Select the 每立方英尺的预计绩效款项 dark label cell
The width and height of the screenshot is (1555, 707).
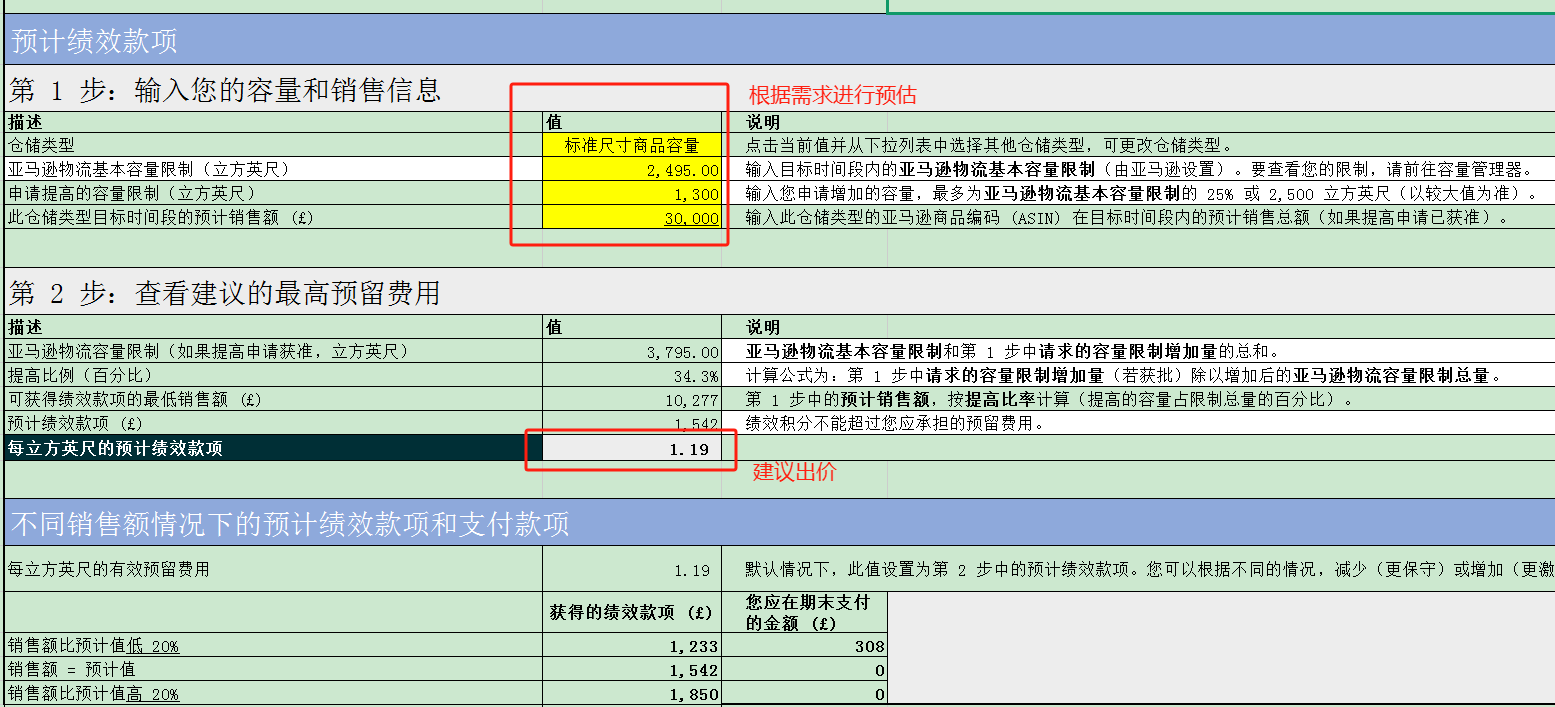(x=272, y=449)
